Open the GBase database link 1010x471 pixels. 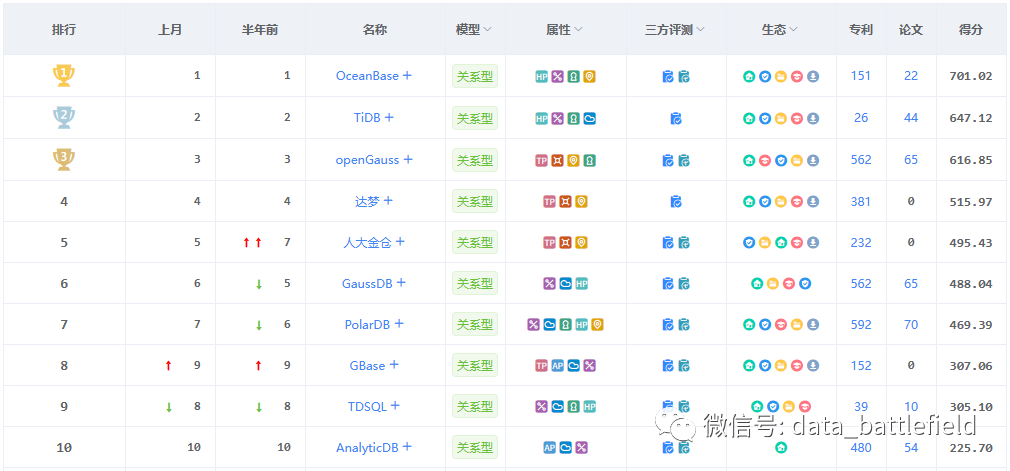[x=367, y=366]
